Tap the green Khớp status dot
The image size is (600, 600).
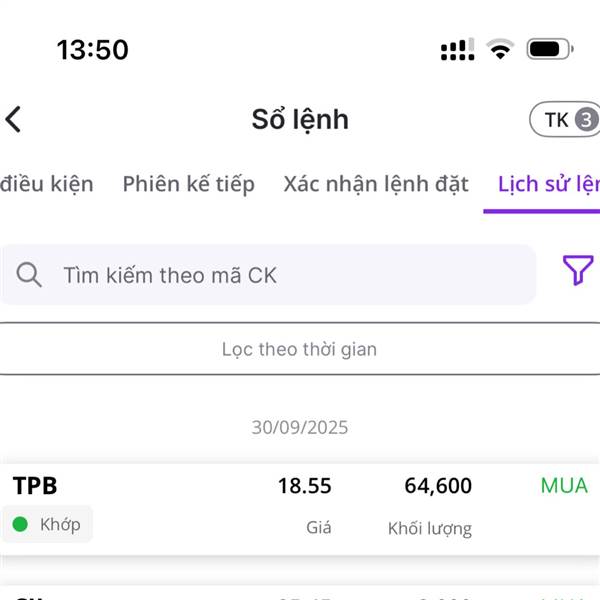point(20,524)
